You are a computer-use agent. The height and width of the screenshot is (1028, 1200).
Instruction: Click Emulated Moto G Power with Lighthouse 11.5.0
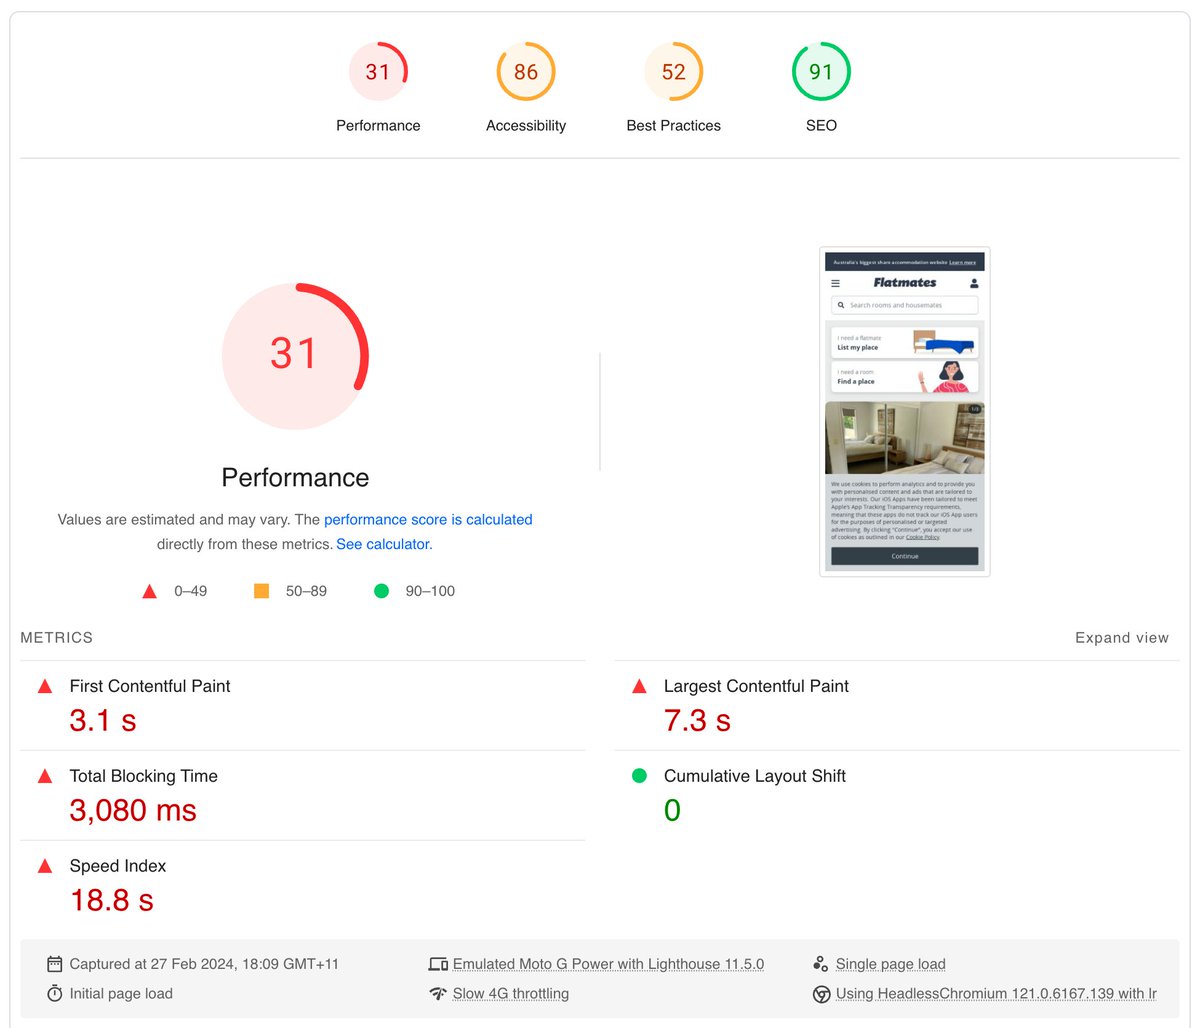coord(608,964)
